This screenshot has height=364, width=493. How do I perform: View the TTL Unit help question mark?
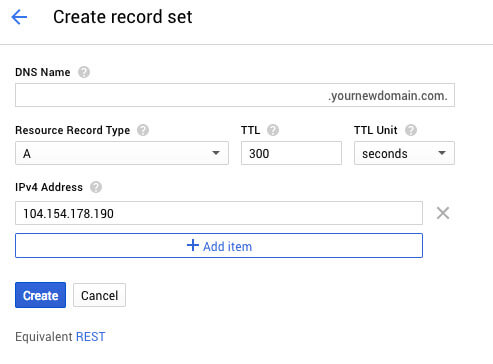point(411,130)
